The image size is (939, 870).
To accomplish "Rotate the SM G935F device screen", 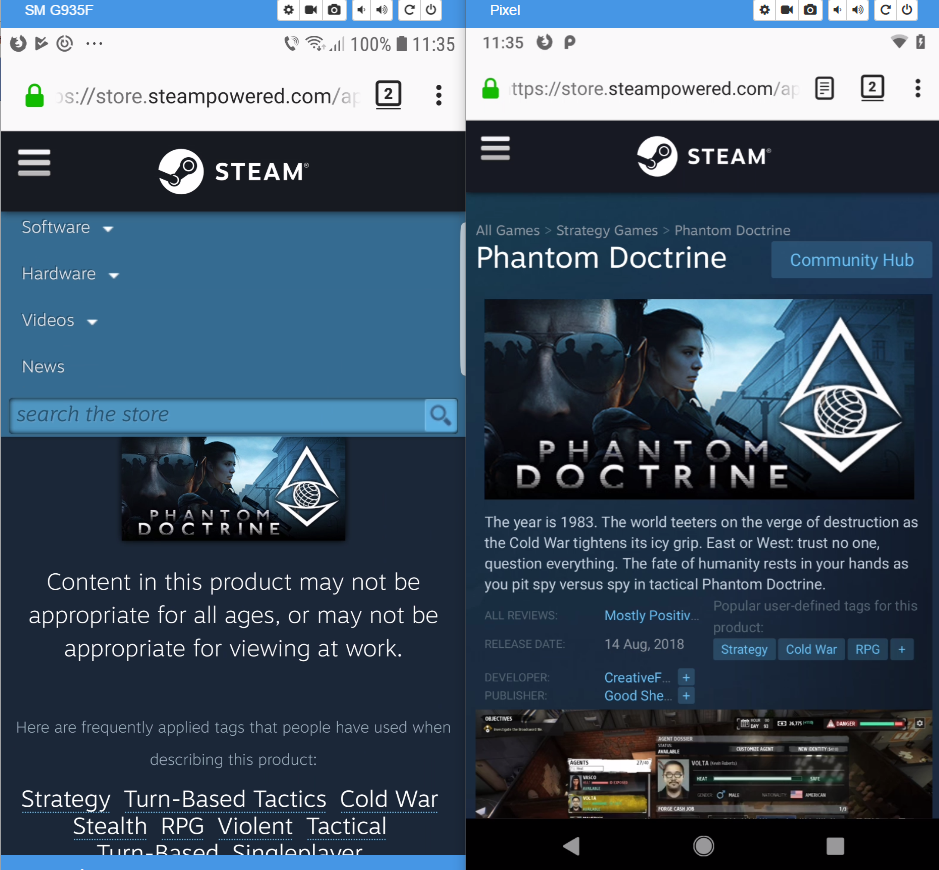I will (x=409, y=10).
